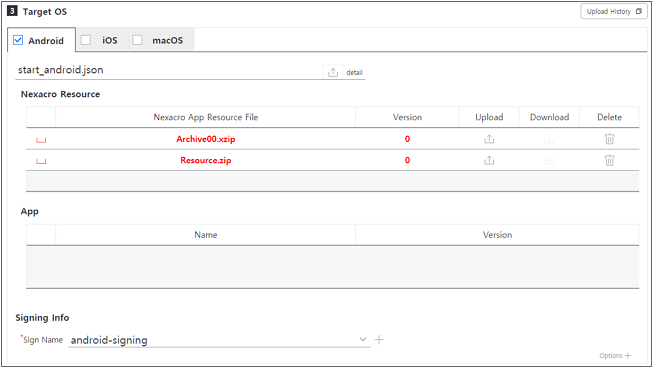
Task: Enable the macOS checkbox
Action: click(137, 40)
